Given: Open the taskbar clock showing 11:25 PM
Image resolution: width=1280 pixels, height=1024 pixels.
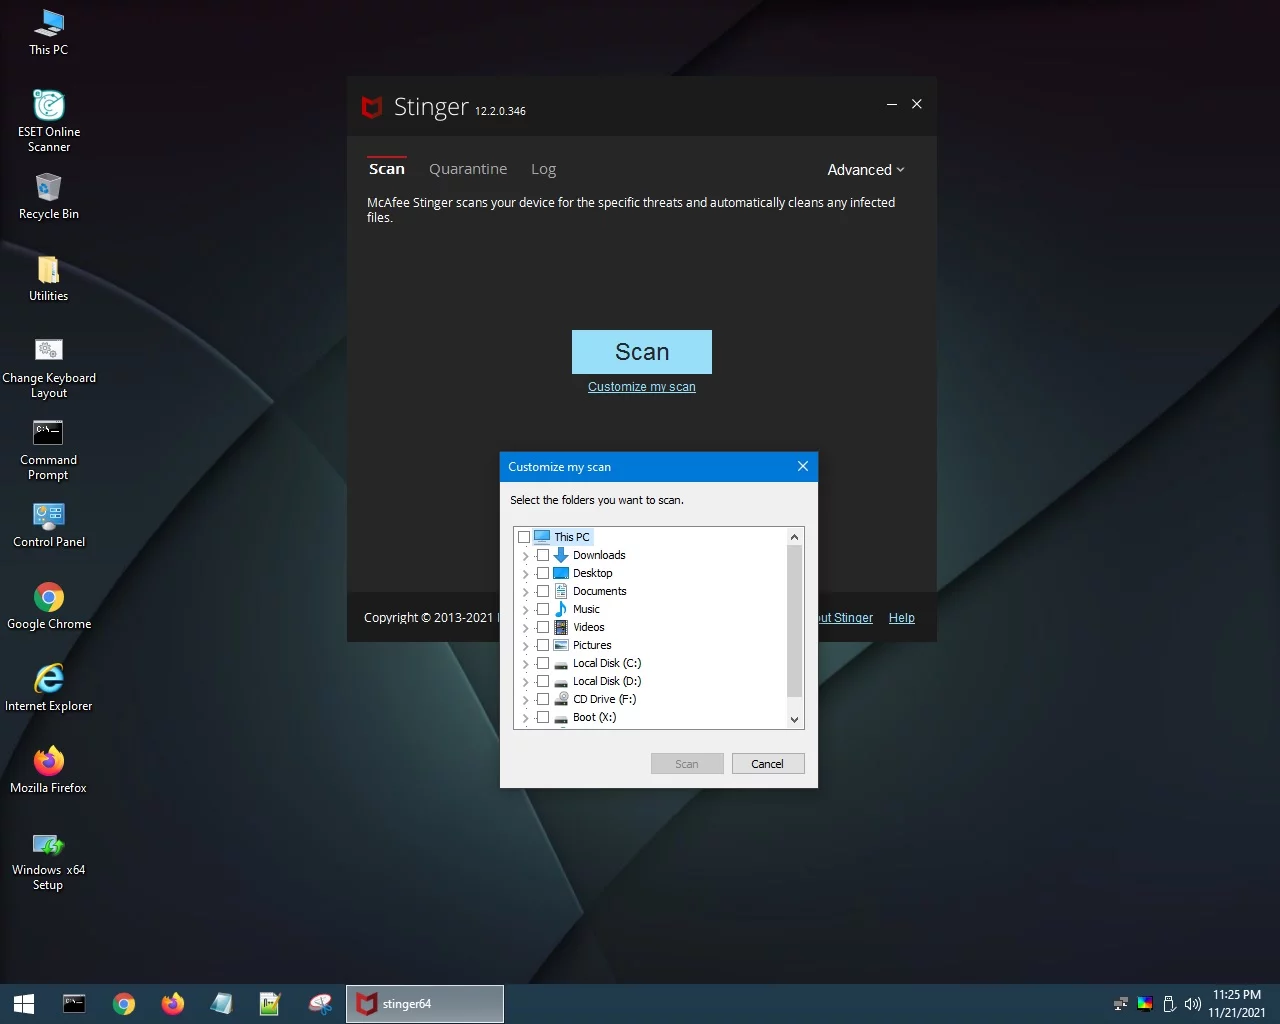Looking at the screenshot, I should point(1237,1004).
